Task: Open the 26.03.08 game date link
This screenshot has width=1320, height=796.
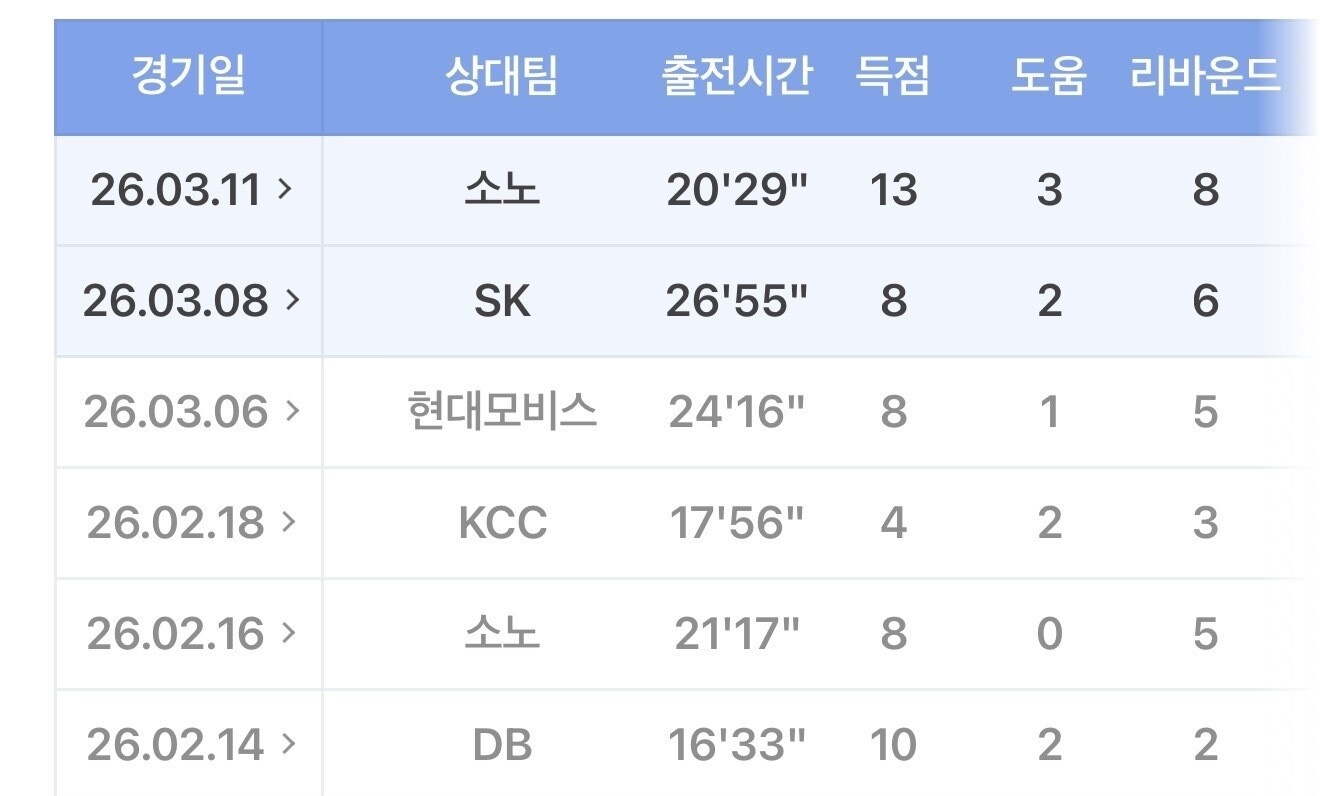Action: 176,300
